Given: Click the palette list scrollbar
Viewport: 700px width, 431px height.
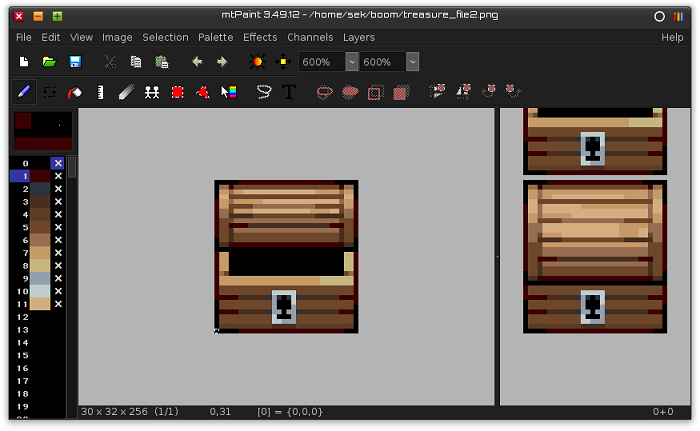Looking at the screenshot, I should click(72, 167).
